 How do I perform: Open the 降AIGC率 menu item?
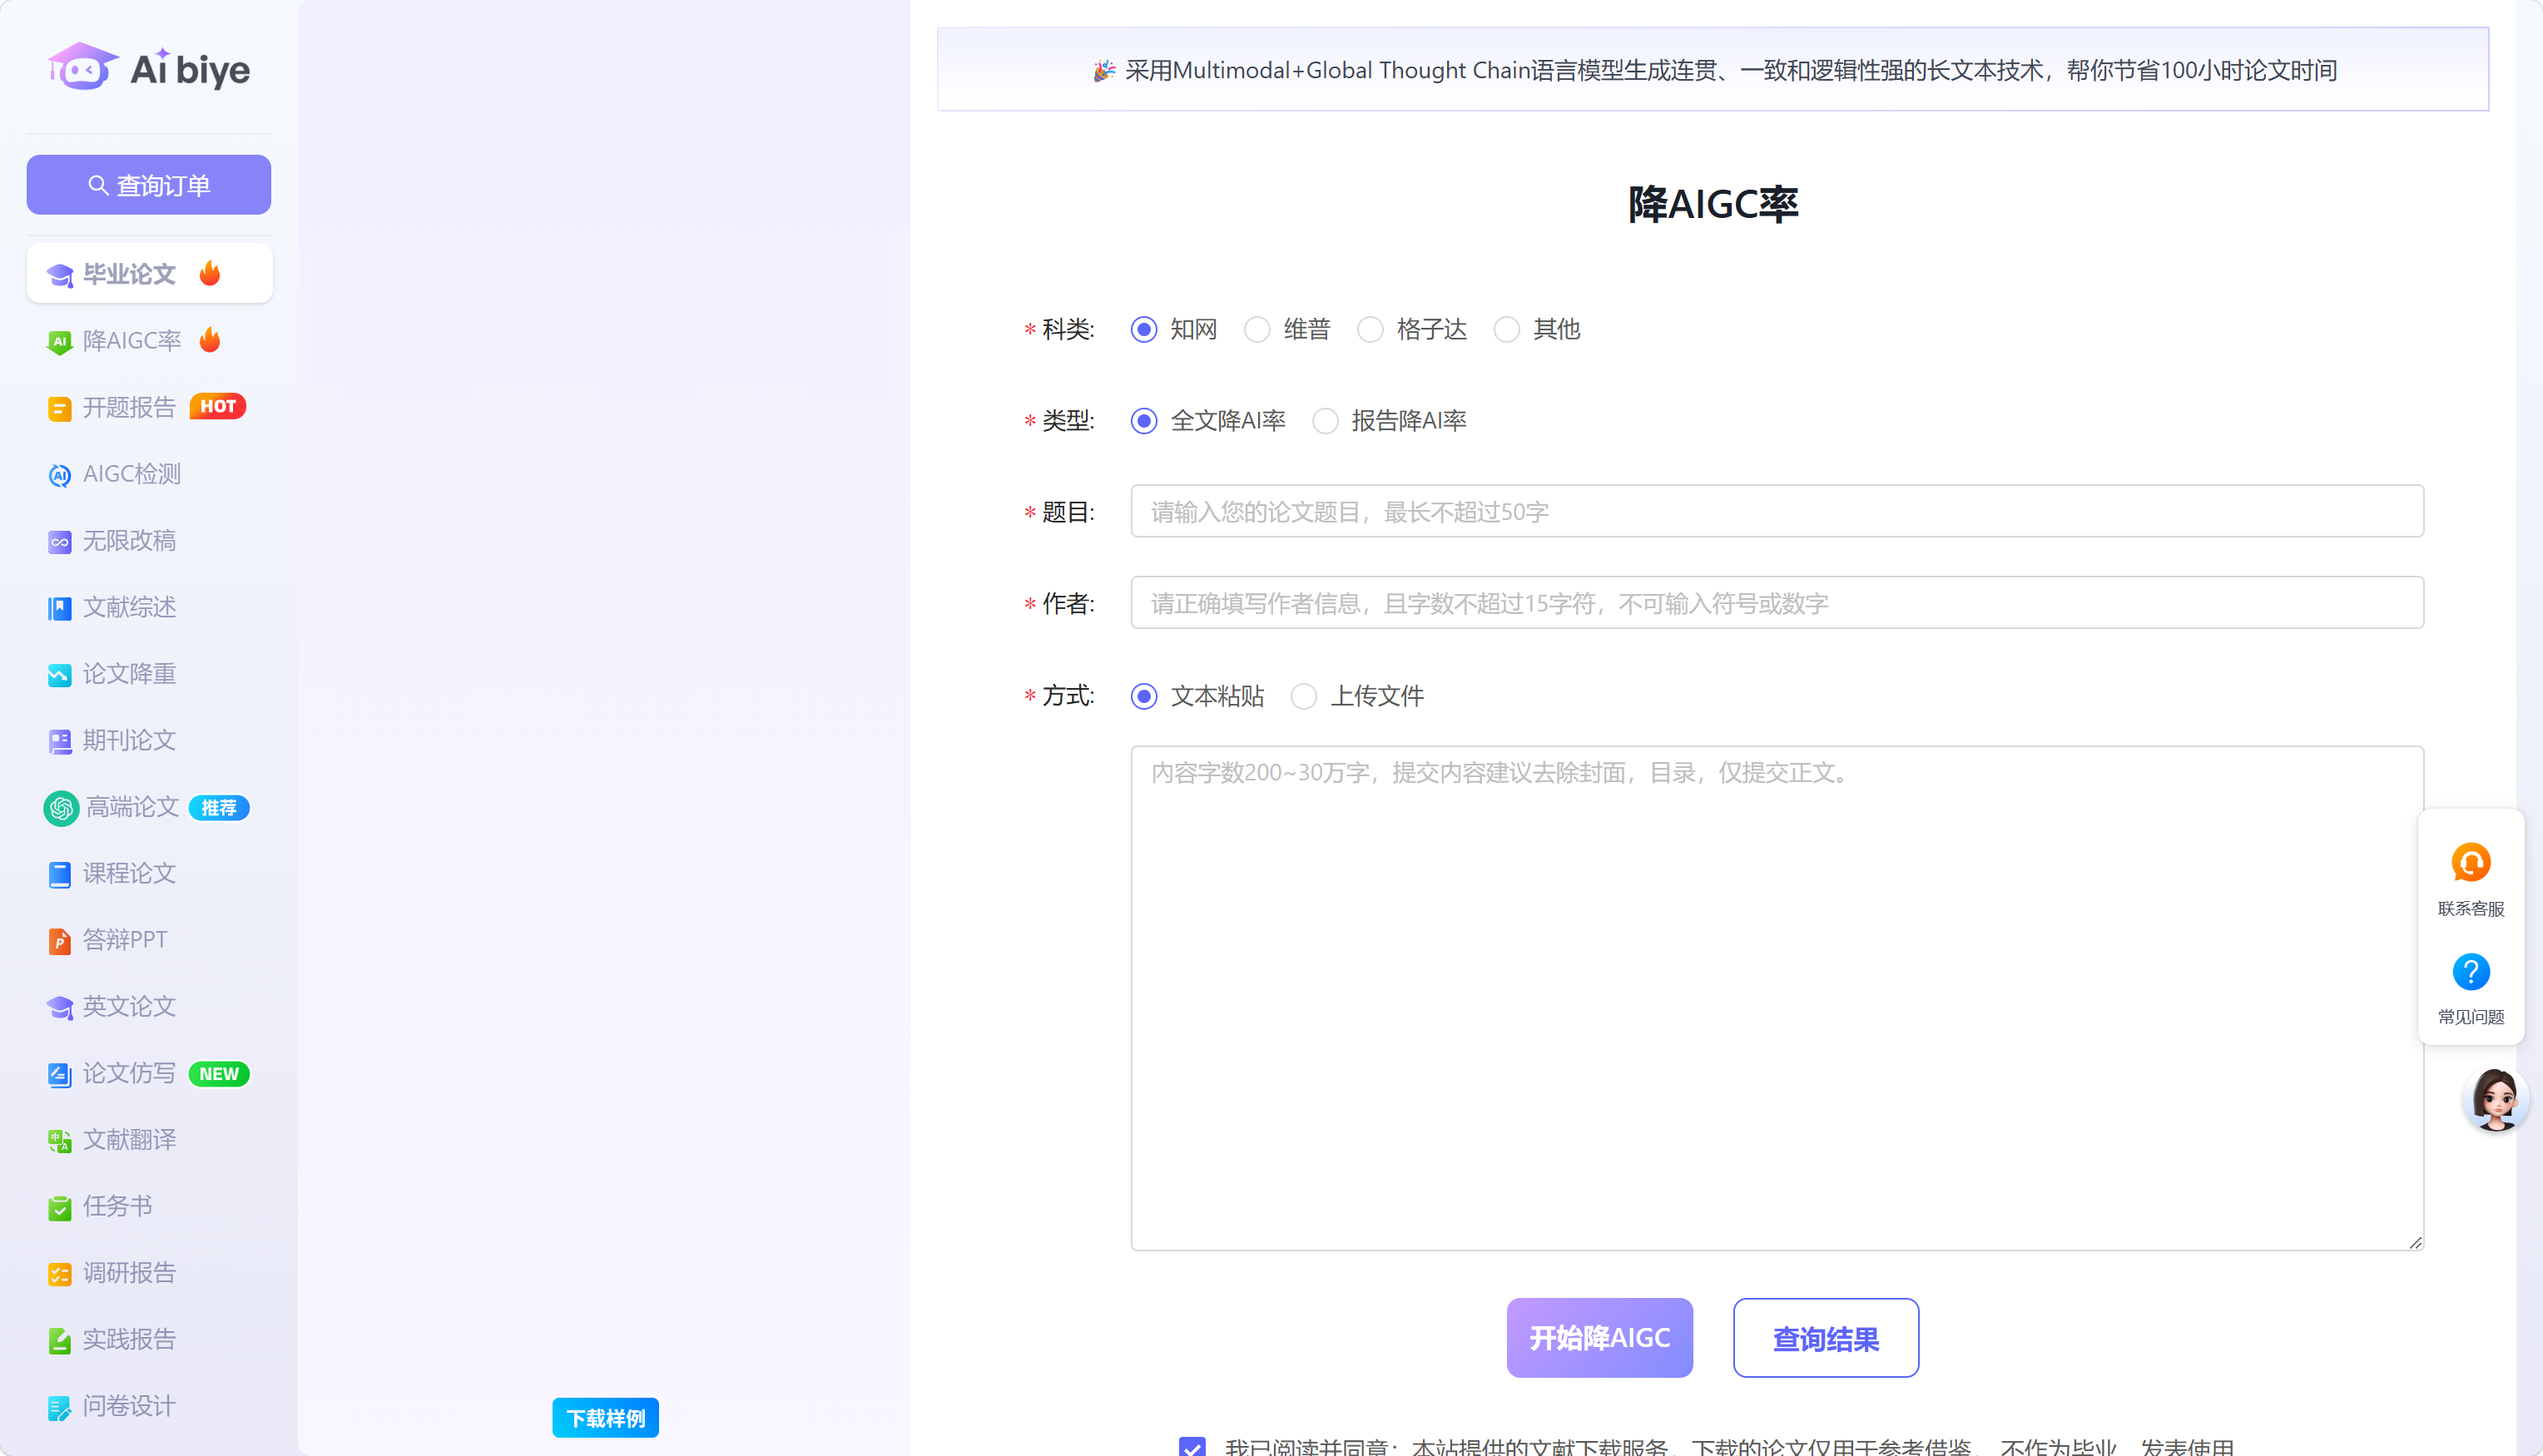click(x=149, y=341)
